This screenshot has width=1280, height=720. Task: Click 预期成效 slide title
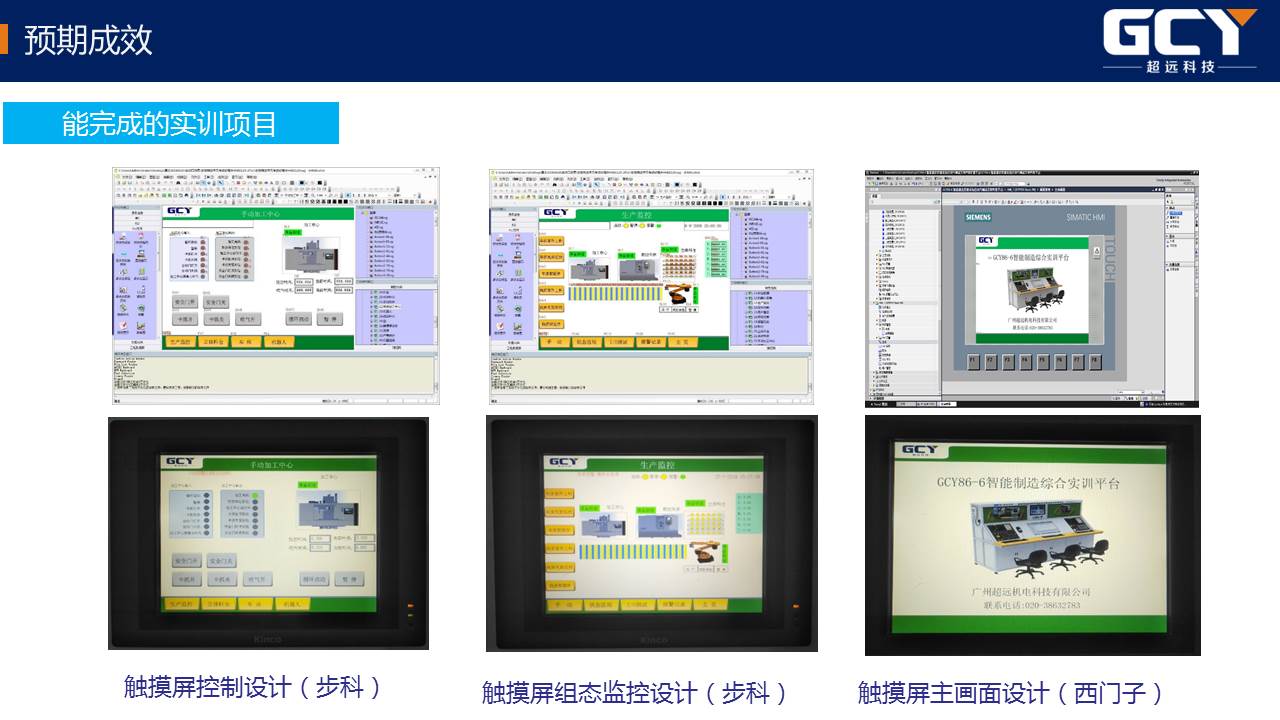(x=88, y=40)
